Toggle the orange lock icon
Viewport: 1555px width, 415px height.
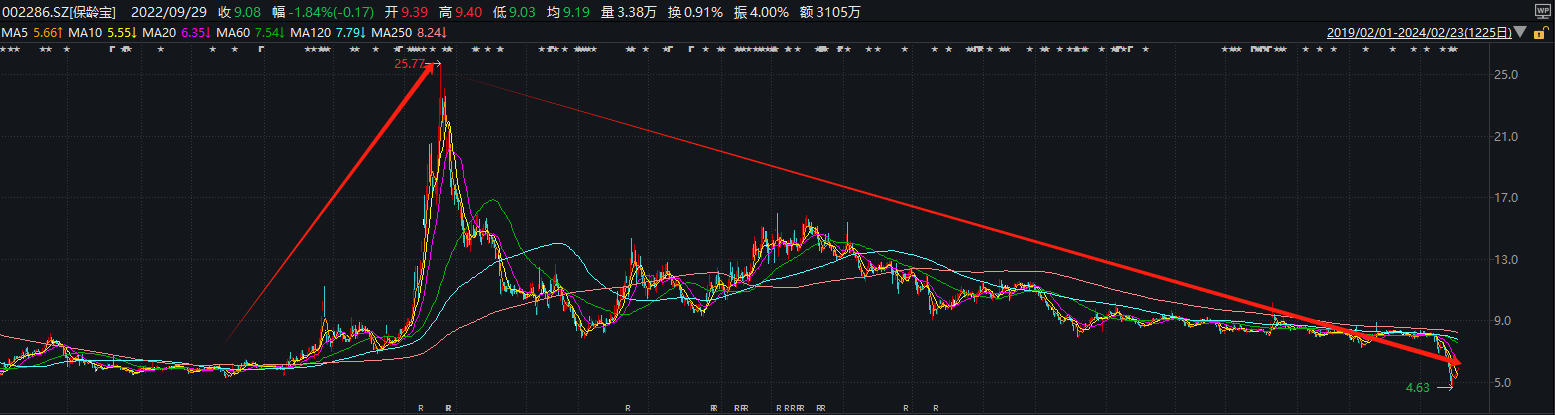pos(1541,32)
